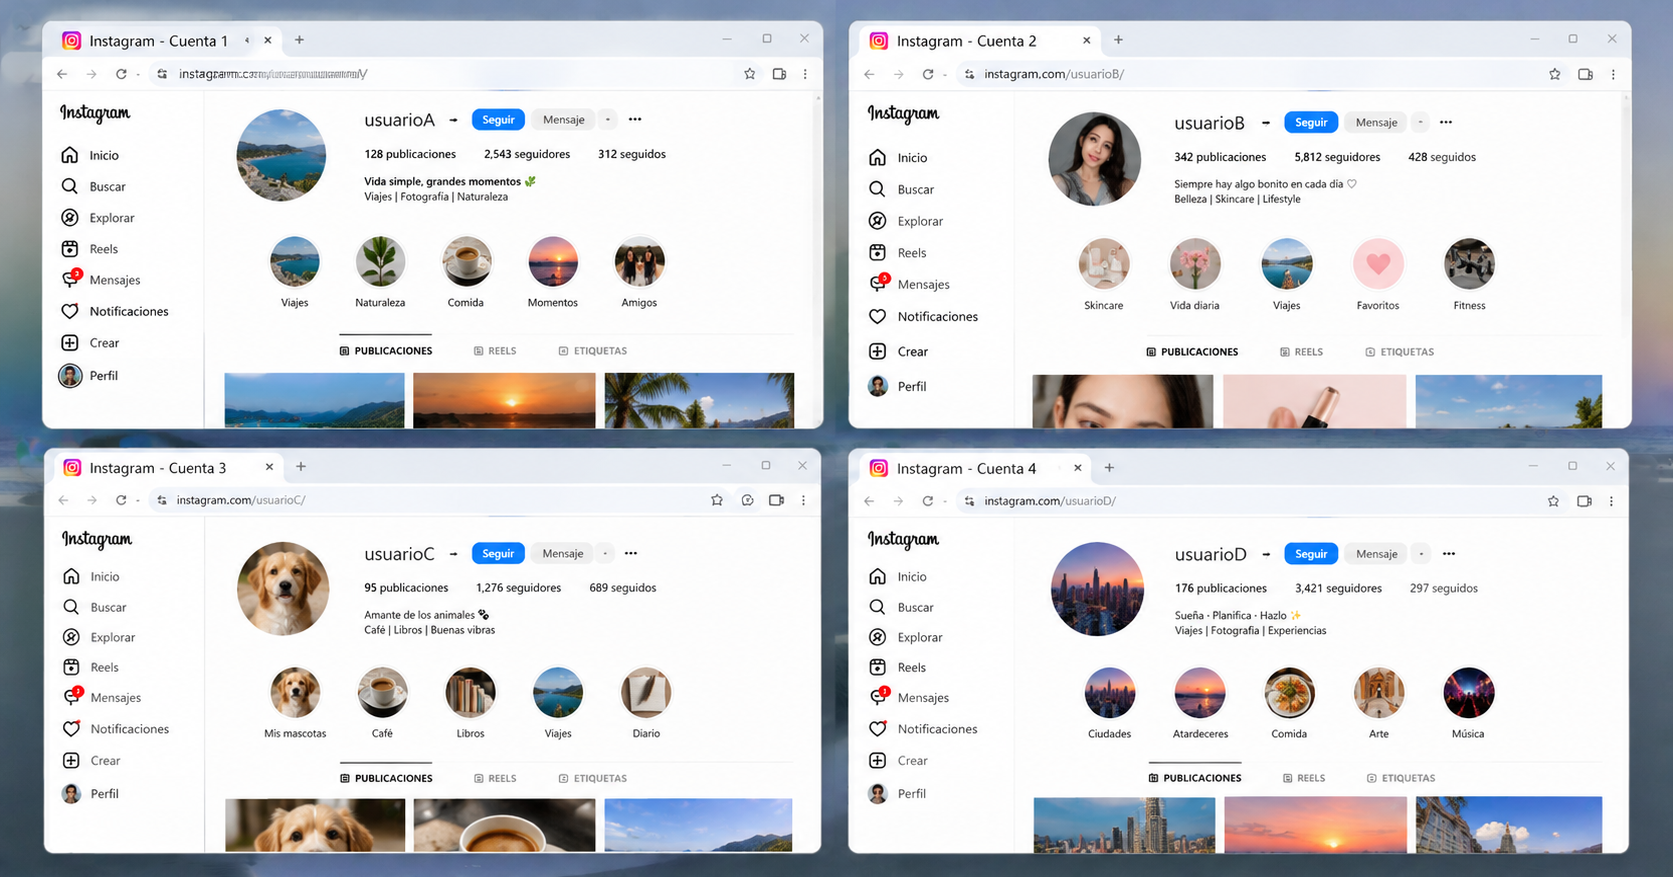Open new tab in Cuenta 1 window
Screen dimensions: 1673x877
299,40
